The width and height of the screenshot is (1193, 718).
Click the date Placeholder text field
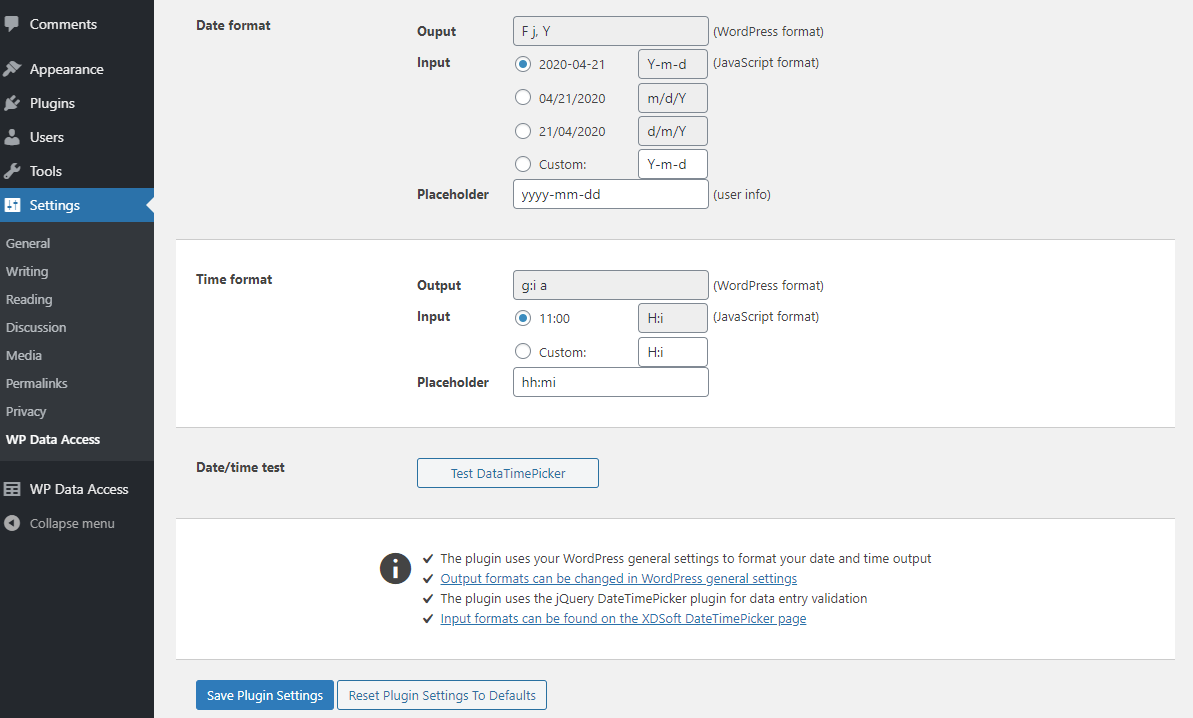pos(610,194)
